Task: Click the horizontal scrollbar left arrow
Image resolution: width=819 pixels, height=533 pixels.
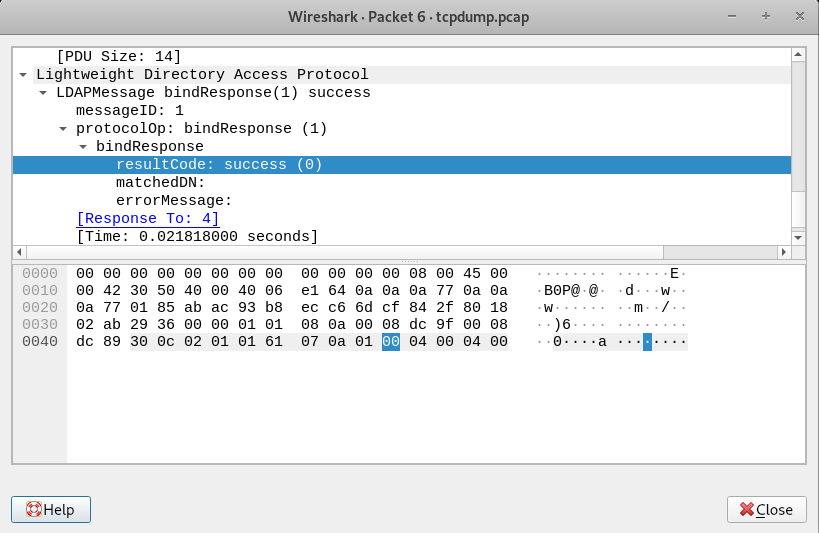Action: click(x=19, y=252)
